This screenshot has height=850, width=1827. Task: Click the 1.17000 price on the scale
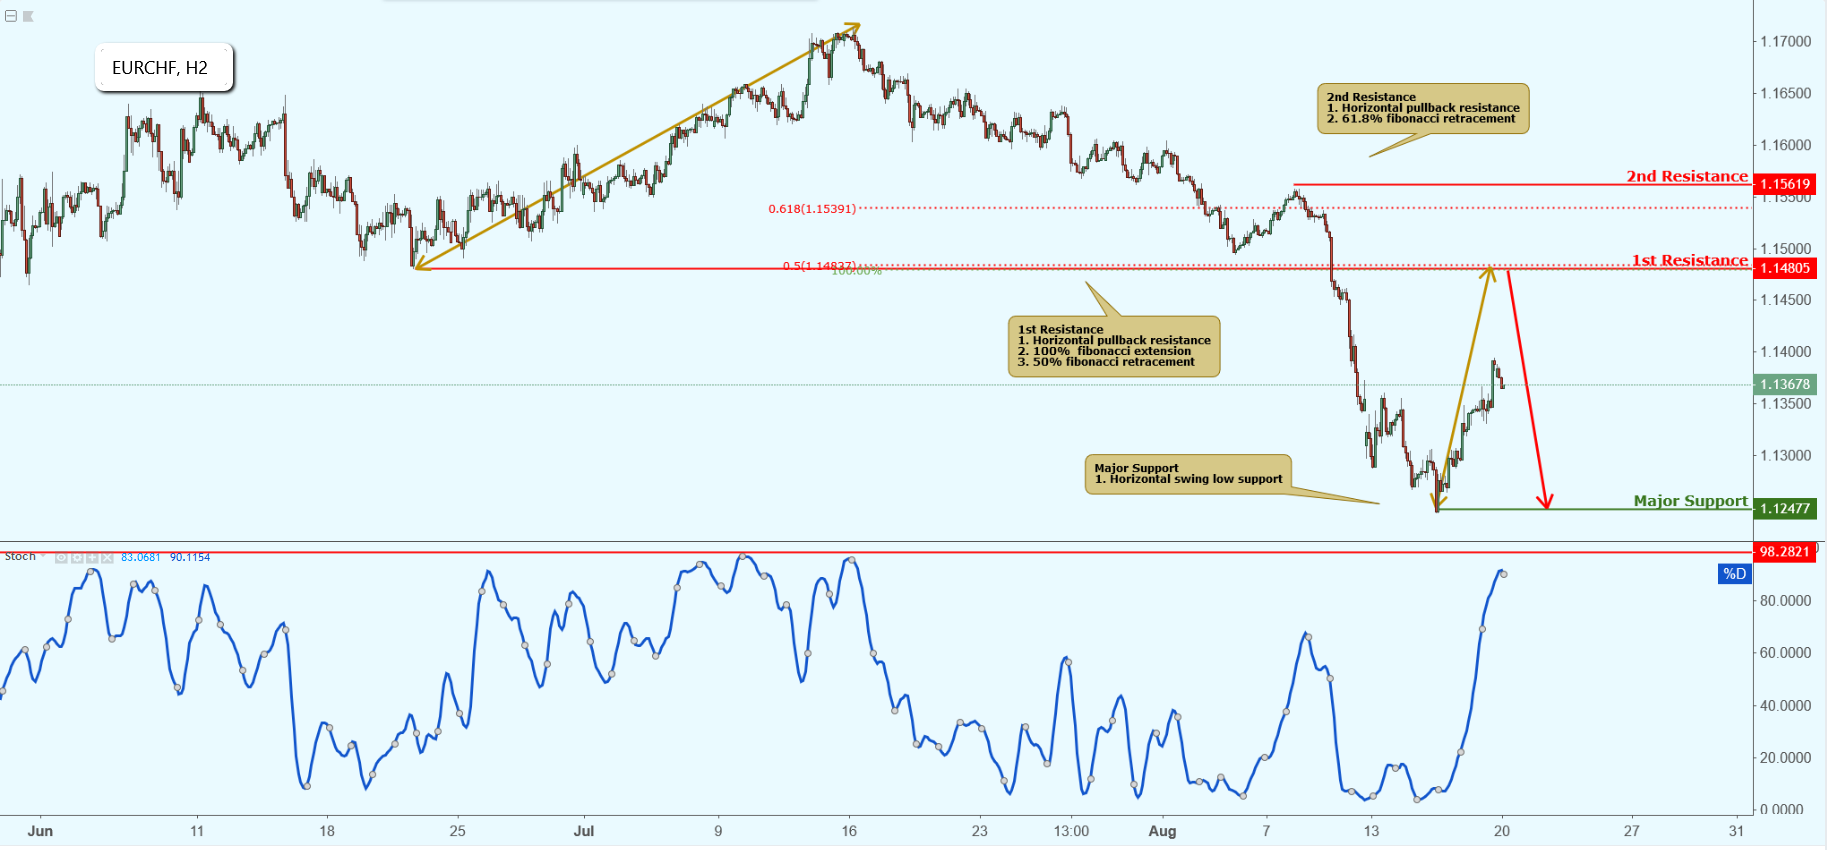pos(1786,42)
